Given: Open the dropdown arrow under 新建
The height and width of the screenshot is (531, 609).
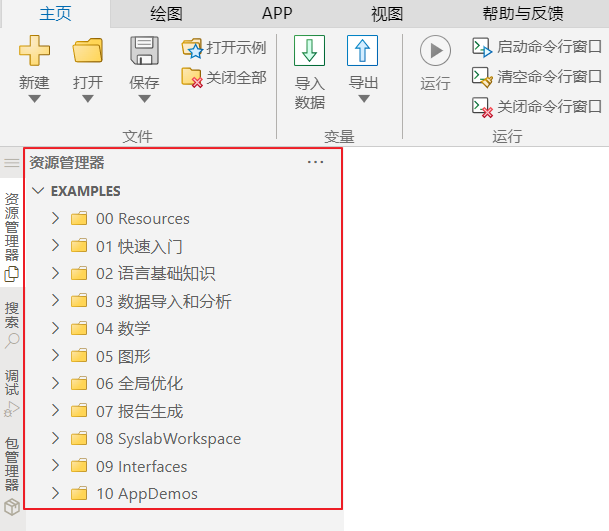Looking at the screenshot, I should pyautogui.click(x=34, y=98).
